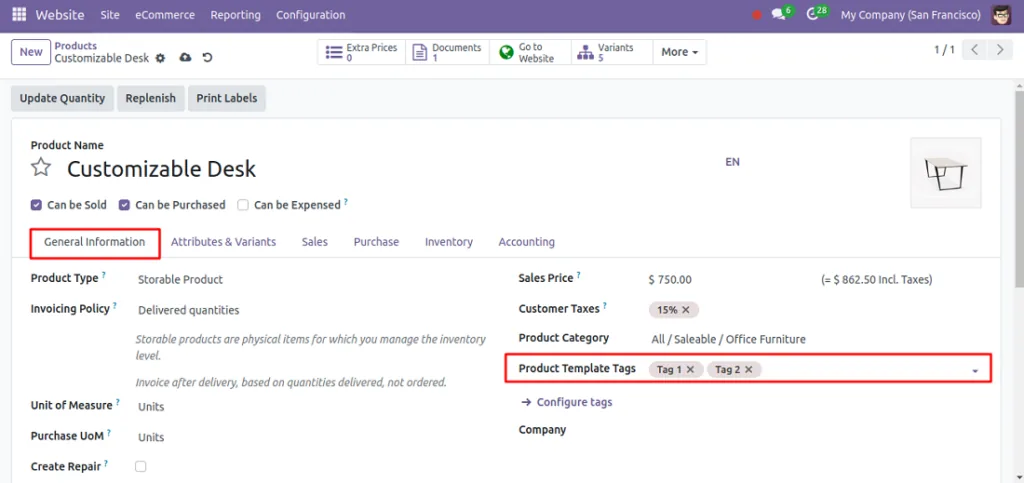Viewport: 1024px width, 483px height.
Task: Open Documents smart button
Action: [x=447, y=52]
